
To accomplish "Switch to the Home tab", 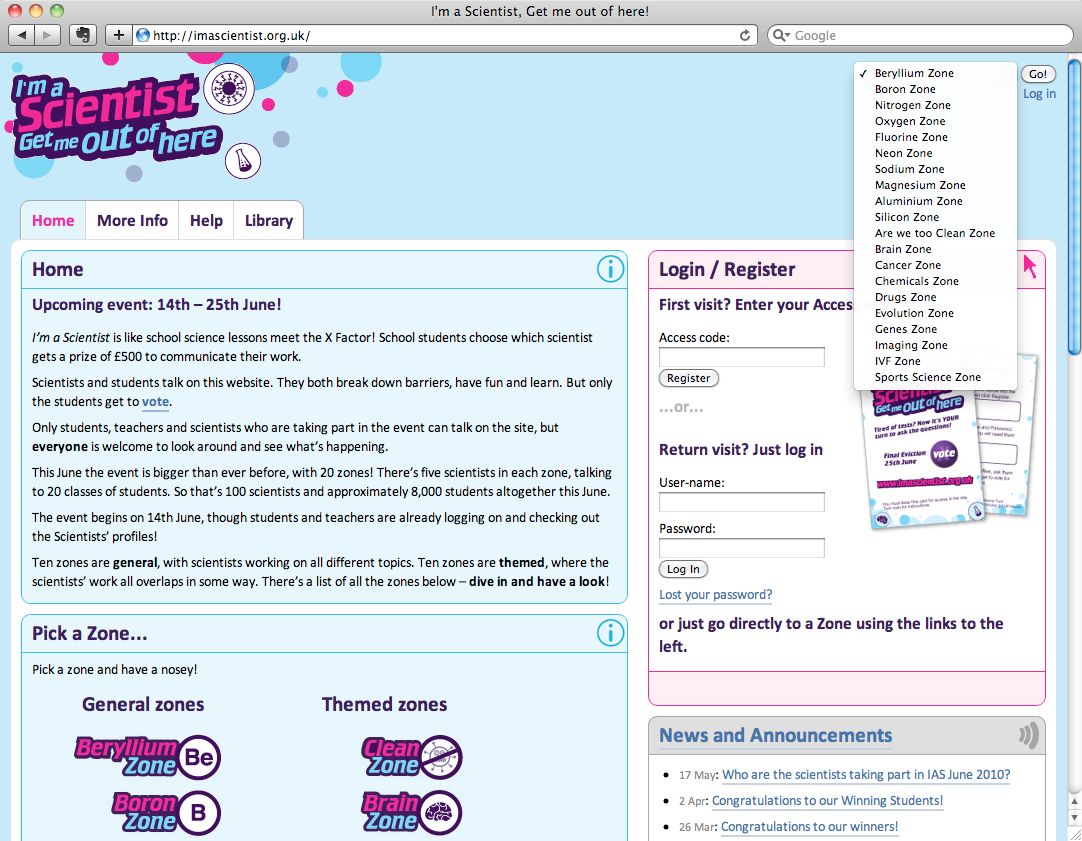I will [53, 220].
